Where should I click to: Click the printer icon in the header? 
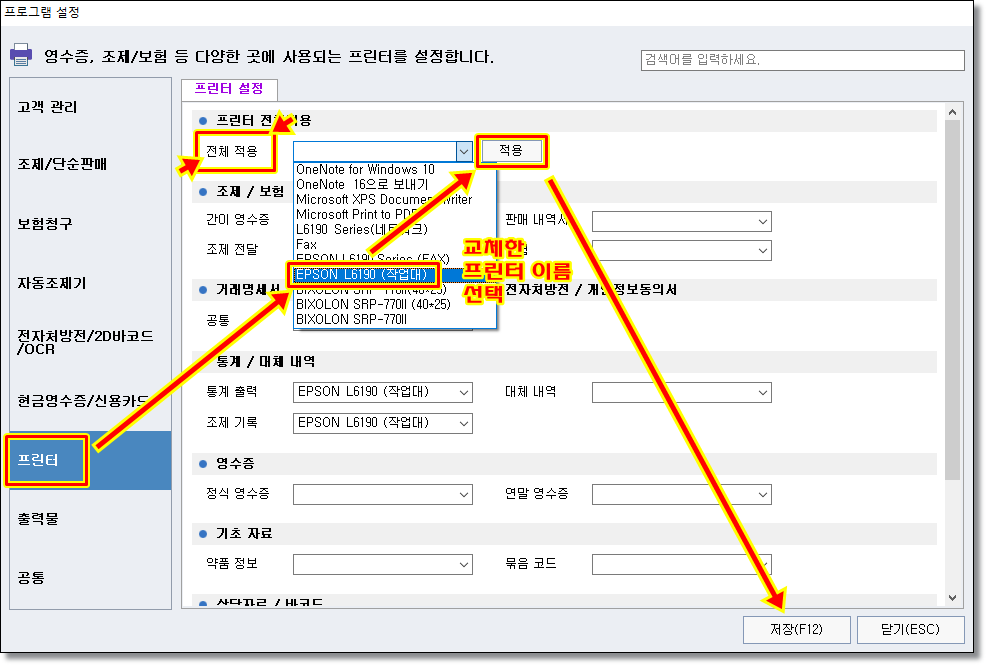(22, 55)
